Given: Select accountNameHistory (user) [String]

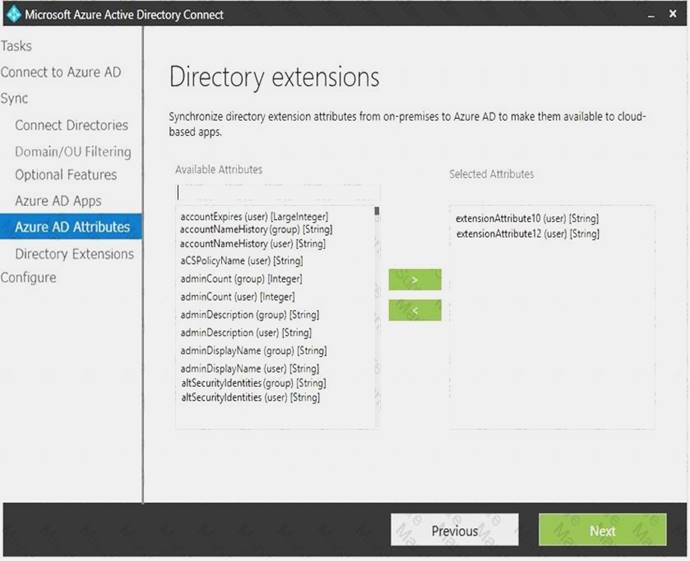Looking at the screenshot, I should [253, 243].
